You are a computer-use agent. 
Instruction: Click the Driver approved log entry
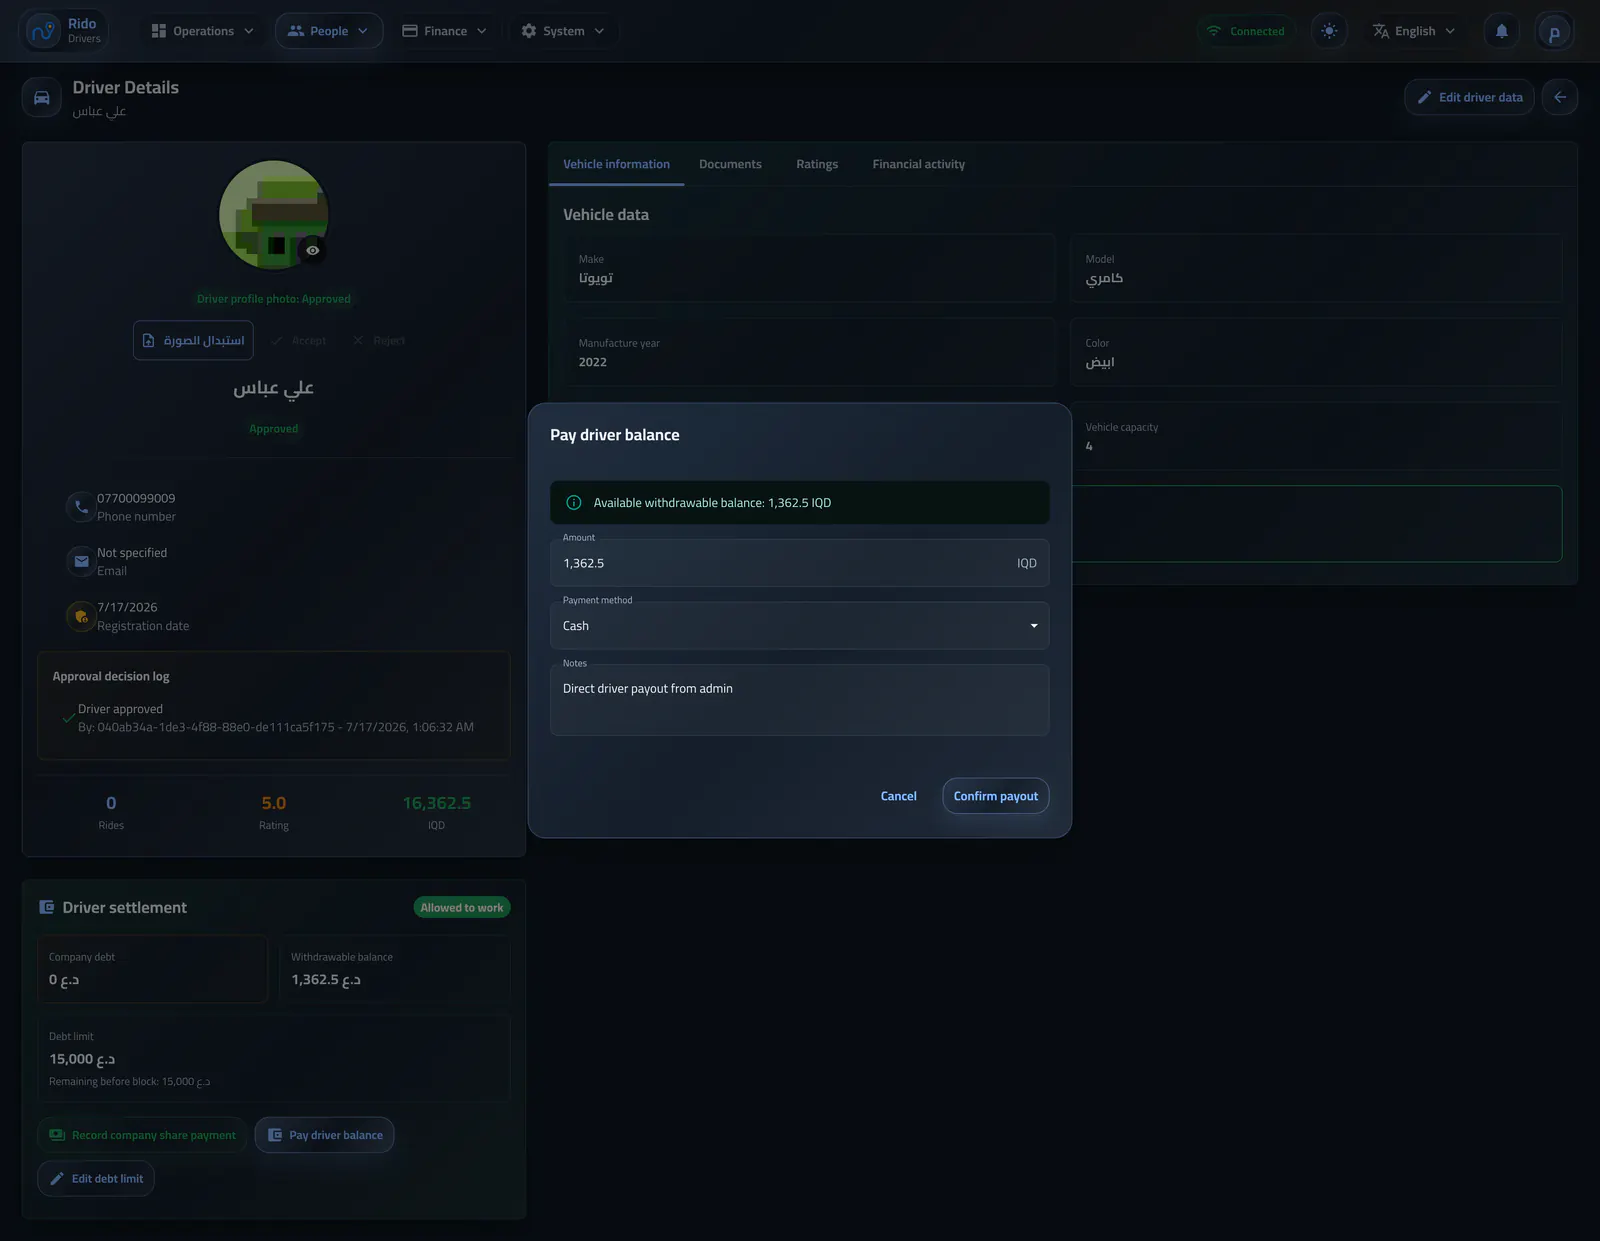pyautogui.click(x=274, y=718)
